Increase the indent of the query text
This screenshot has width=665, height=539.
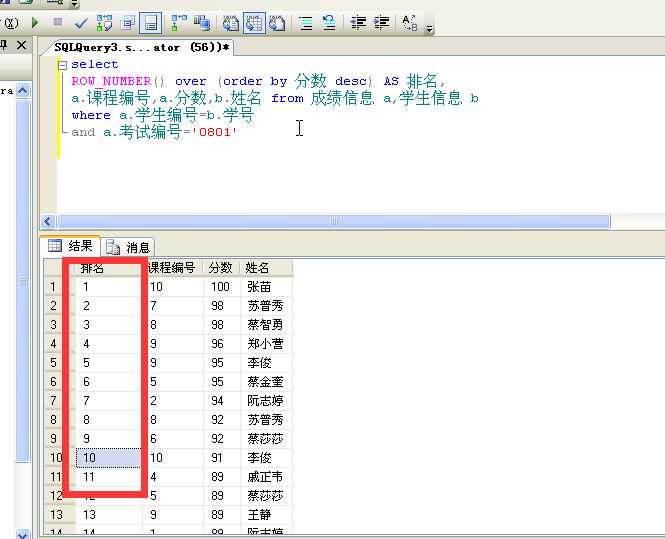point(382,22)
